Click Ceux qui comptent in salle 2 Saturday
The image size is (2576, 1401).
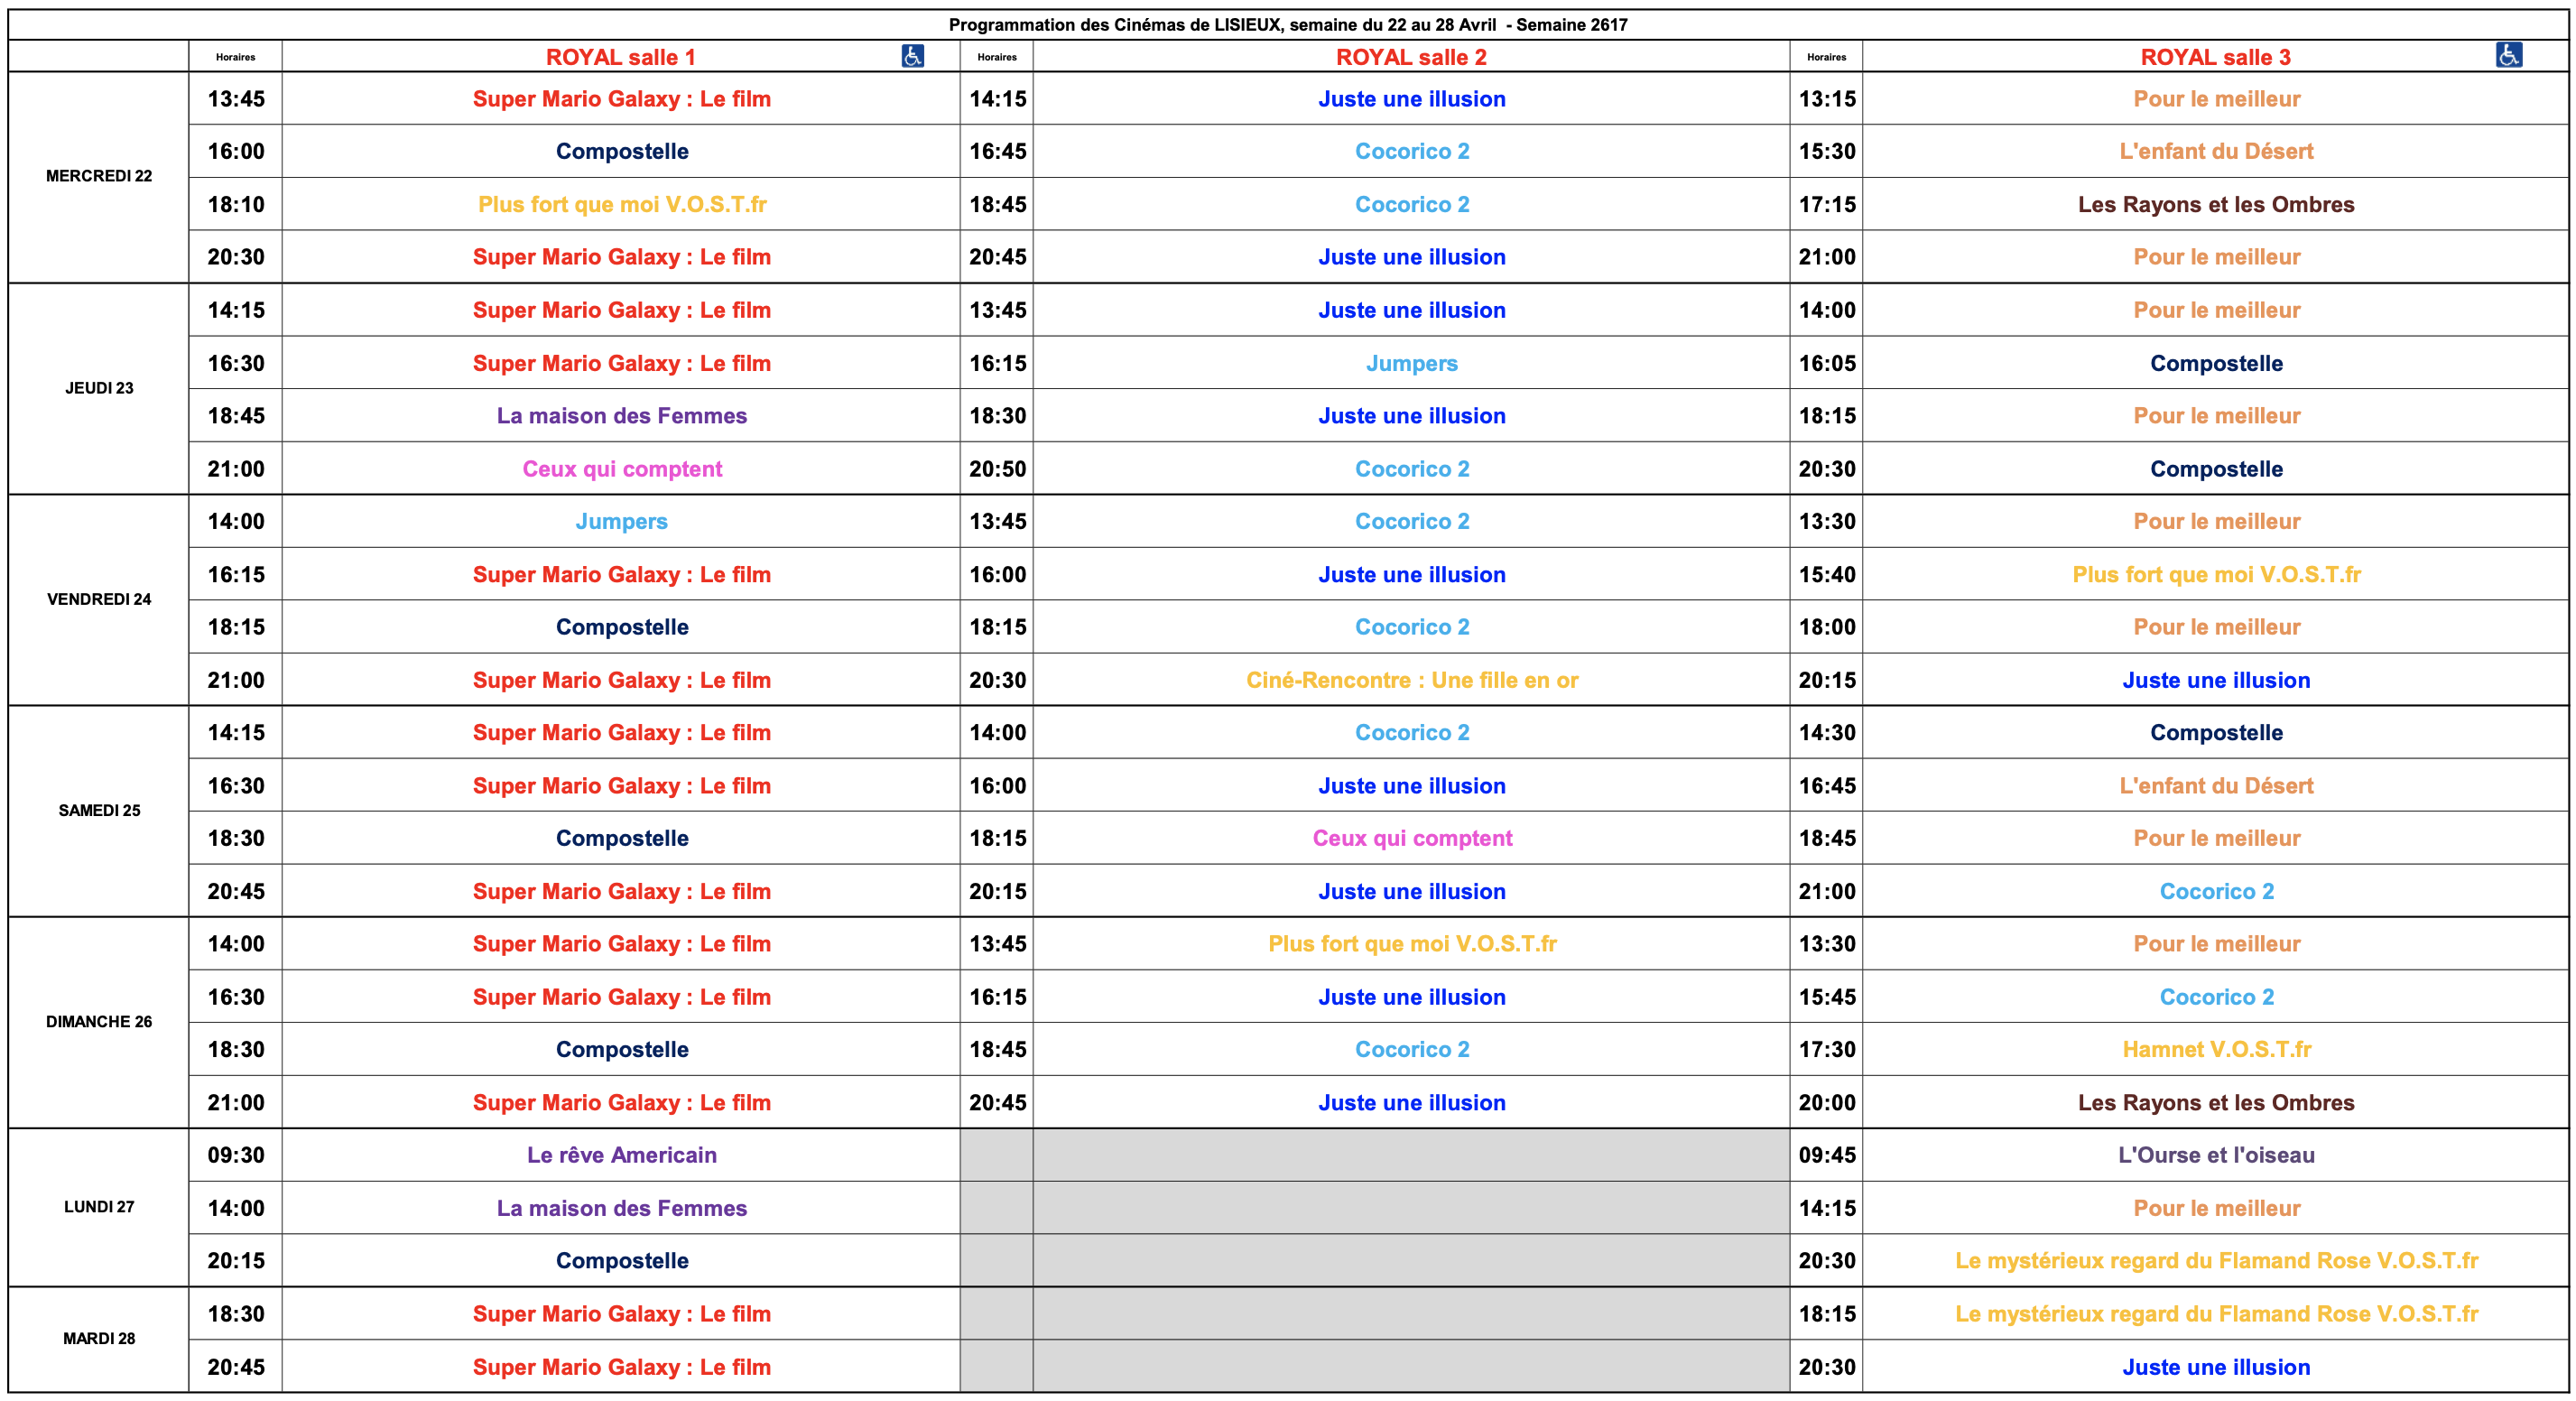(x=1411, y=838)
